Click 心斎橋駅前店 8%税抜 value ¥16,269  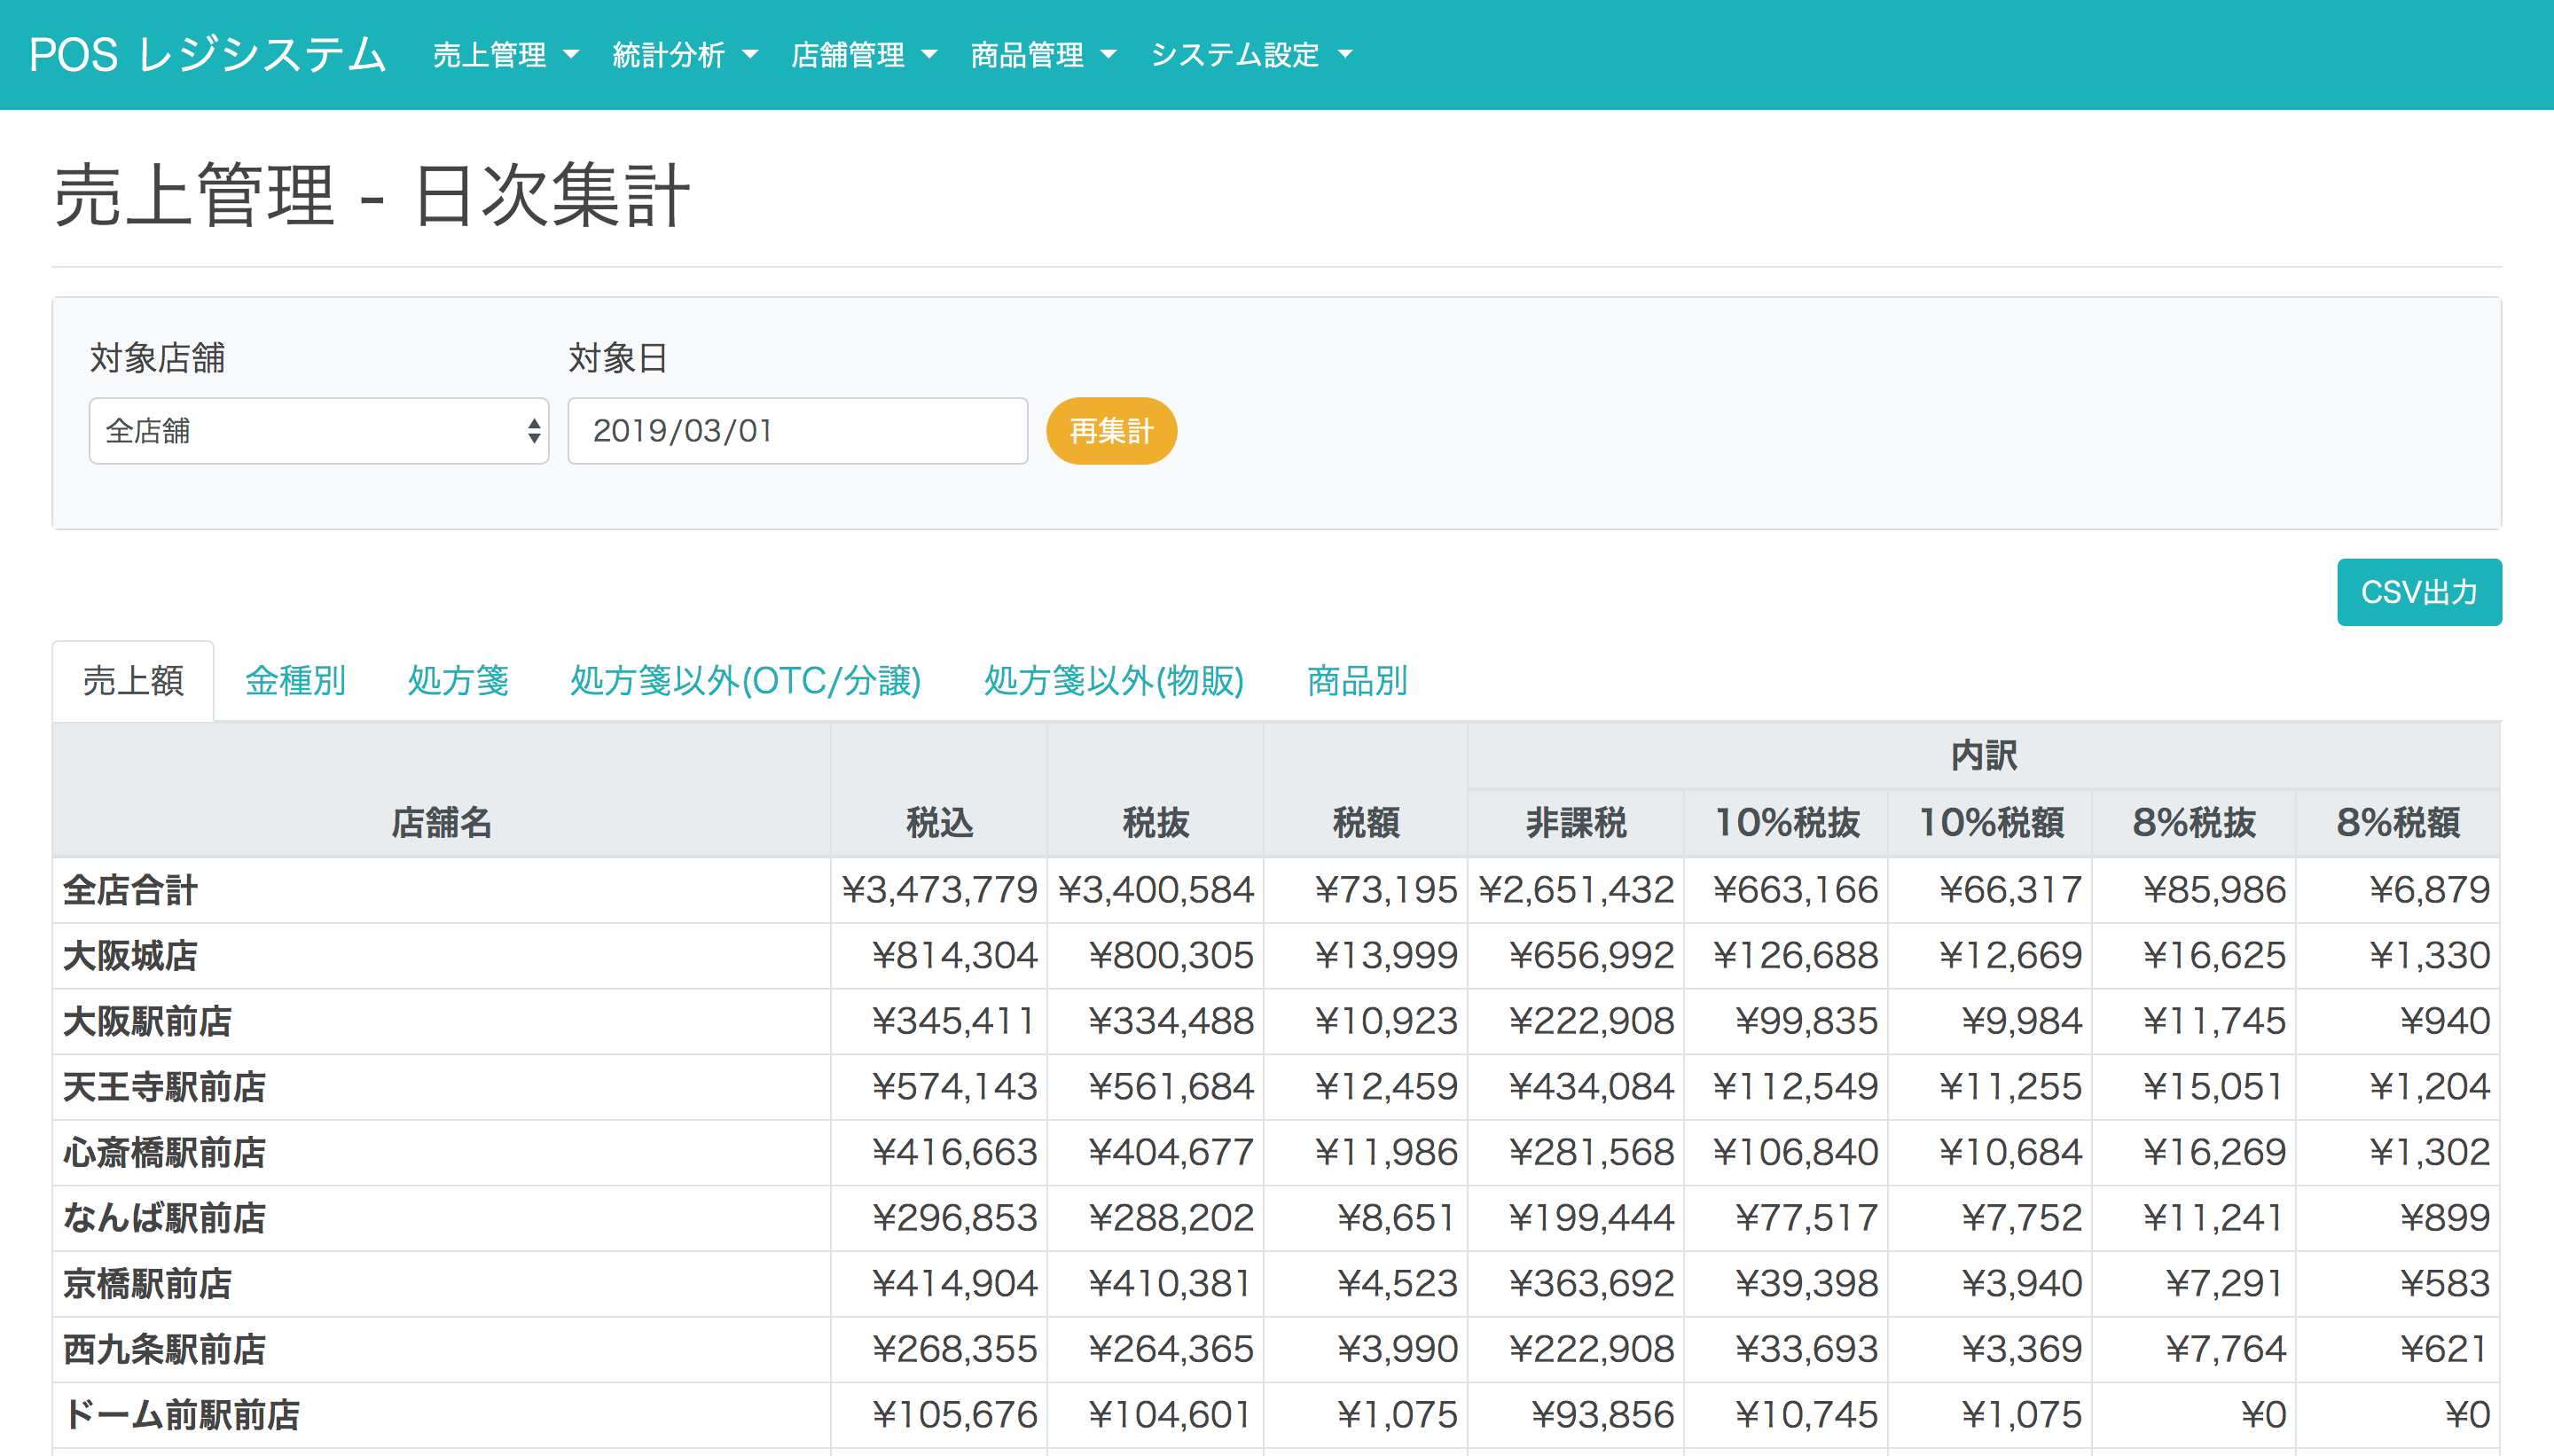[2214, 1153]
